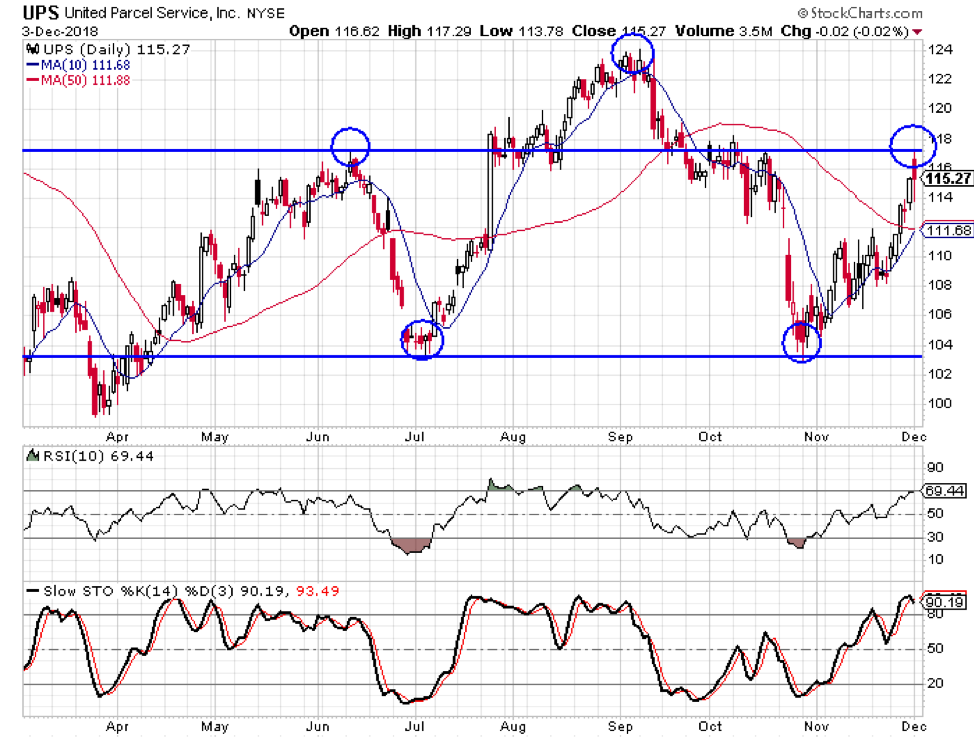Click the Open value 116.62
The image size is (974, 737).
pos(357,31)
